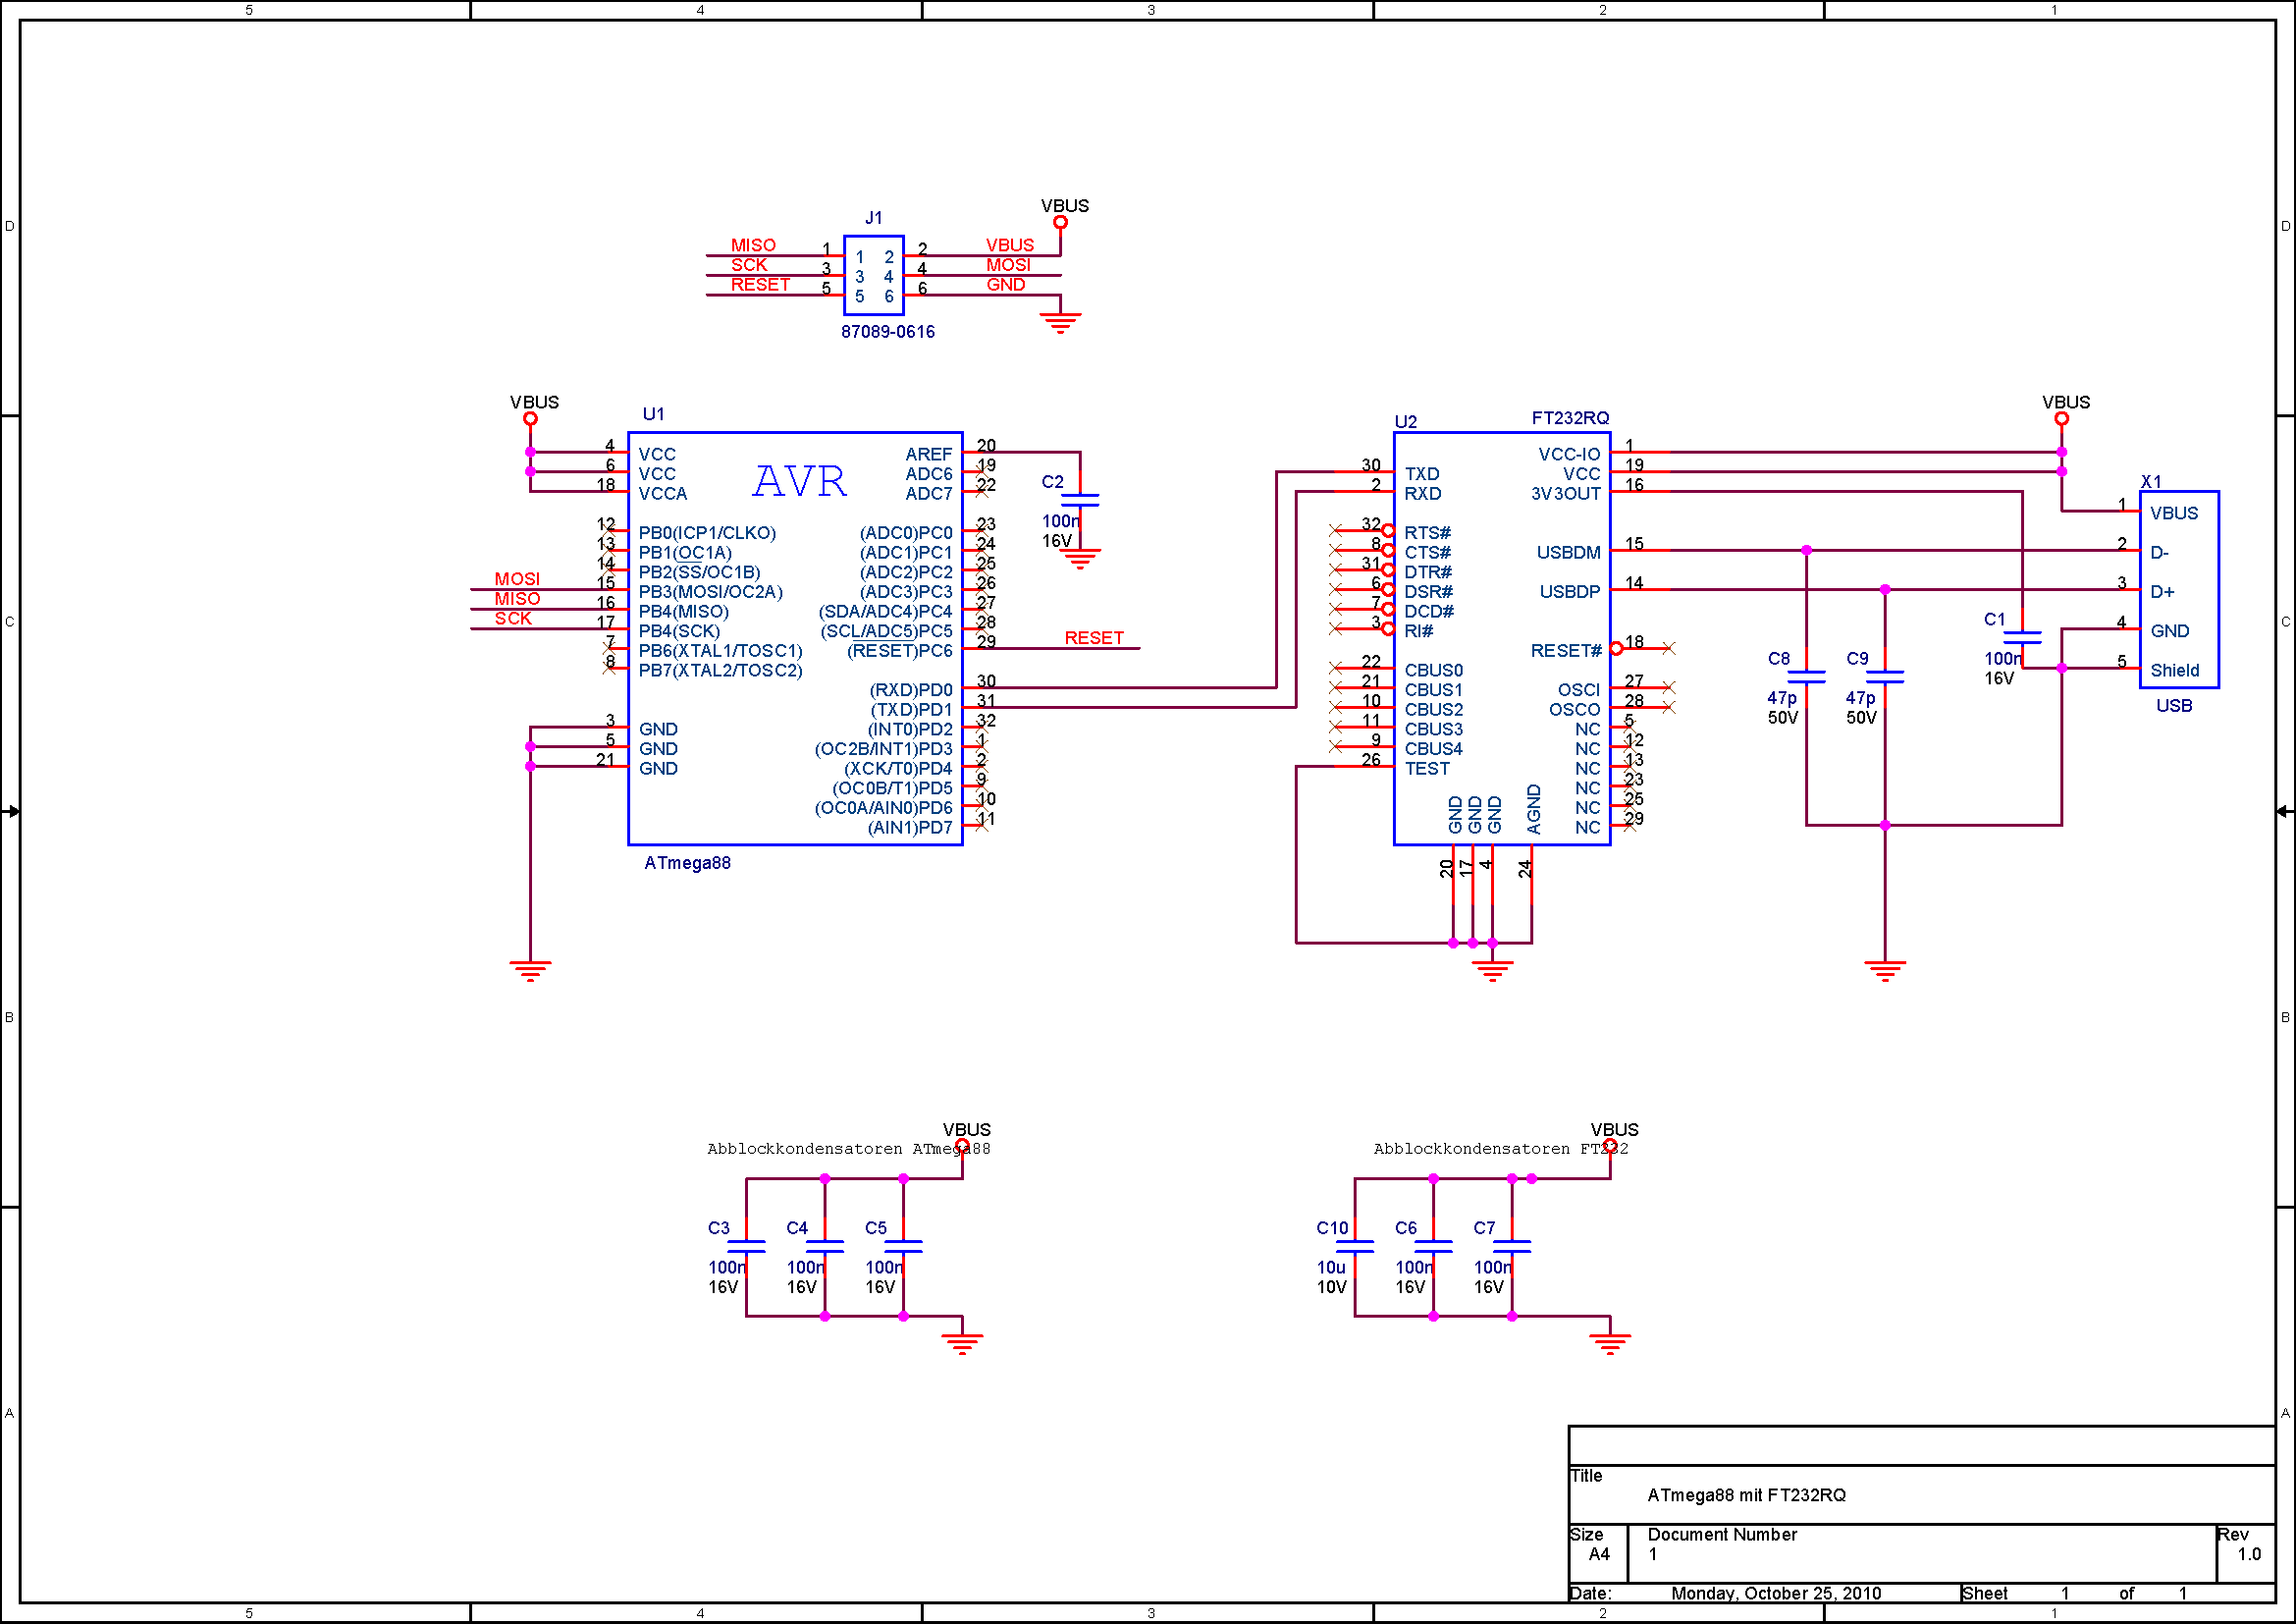
Task: Click the AVR logo inside U1
Action: (799, 481)
